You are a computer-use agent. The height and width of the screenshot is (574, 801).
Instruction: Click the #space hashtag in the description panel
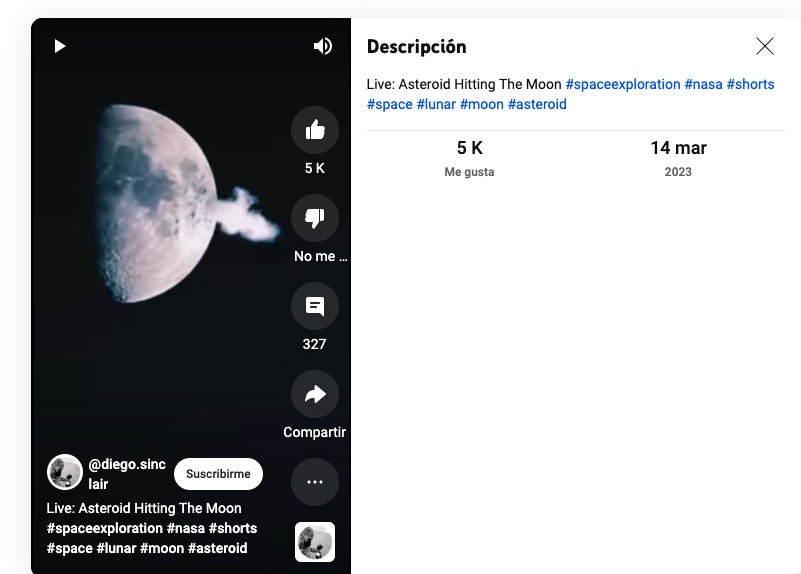click(x=390, y=104)
